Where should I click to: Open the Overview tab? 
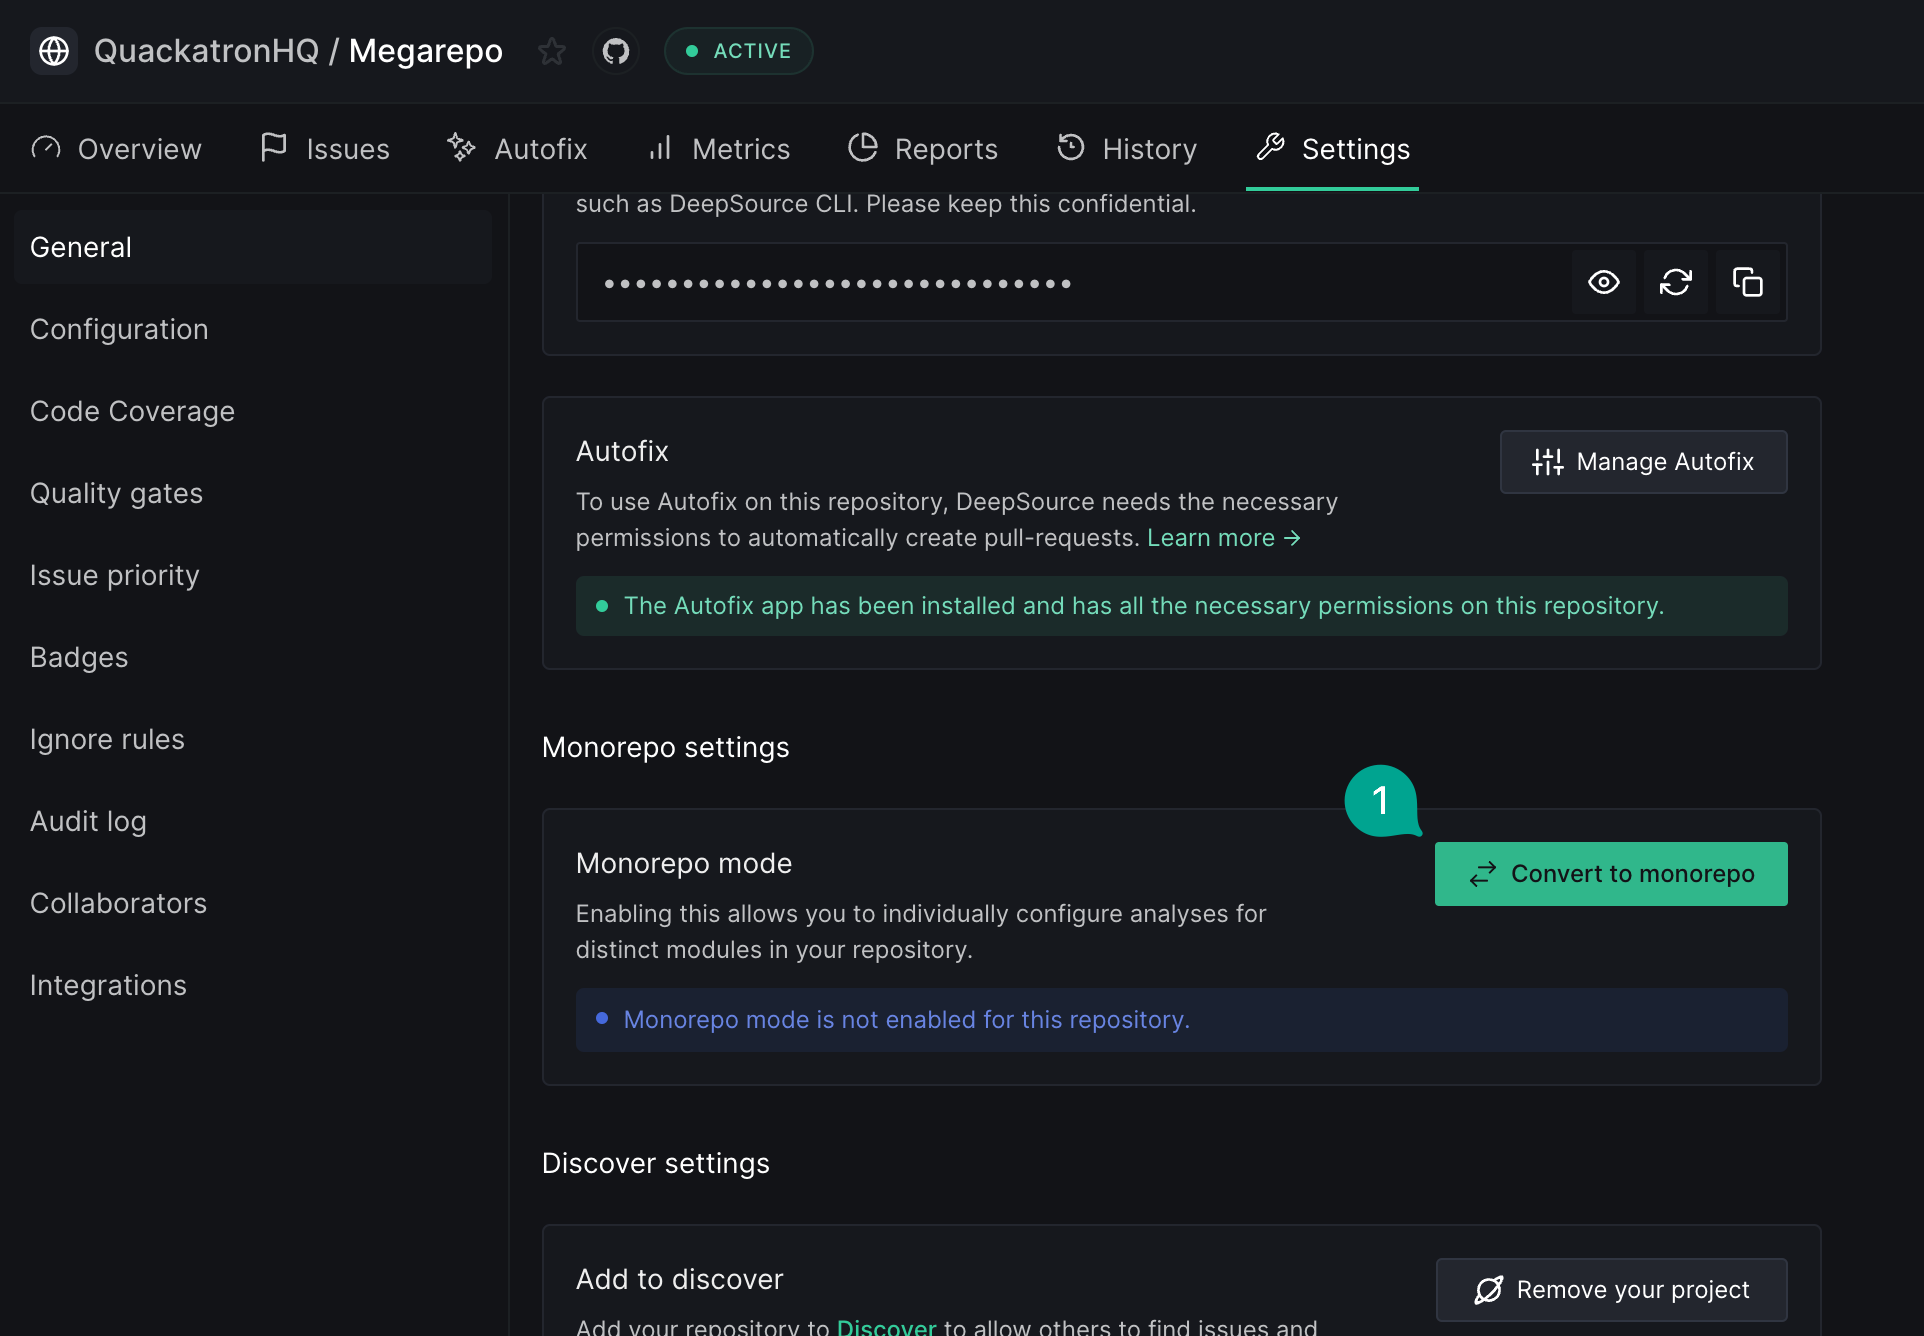[x=117, y=149]
